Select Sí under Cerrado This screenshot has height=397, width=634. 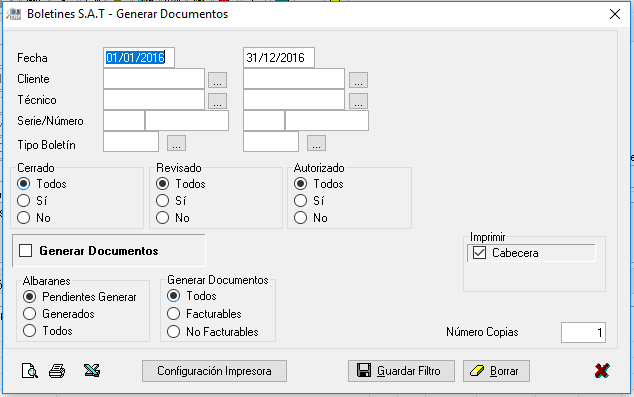click(x=23, y=201)
